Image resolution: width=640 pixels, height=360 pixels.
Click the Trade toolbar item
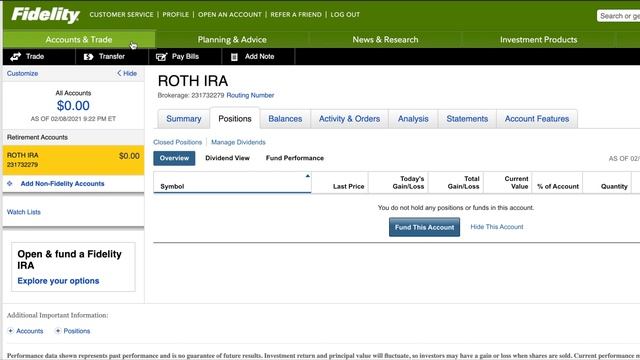point(39,57)
